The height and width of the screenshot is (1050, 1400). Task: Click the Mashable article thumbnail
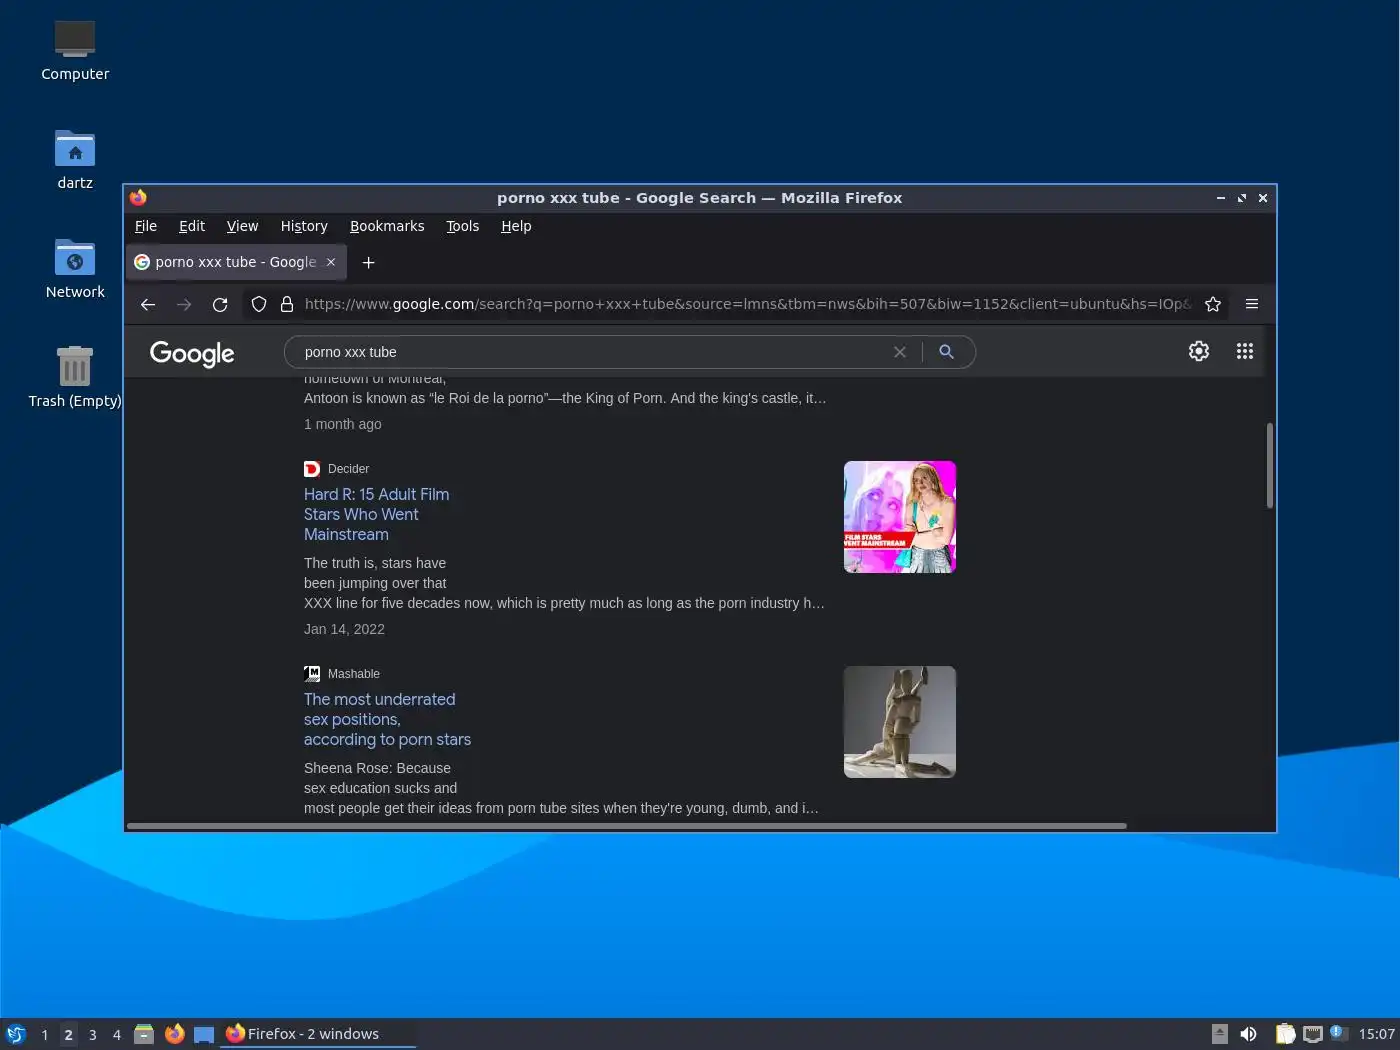pyautogui.click(x=900, y=722)
